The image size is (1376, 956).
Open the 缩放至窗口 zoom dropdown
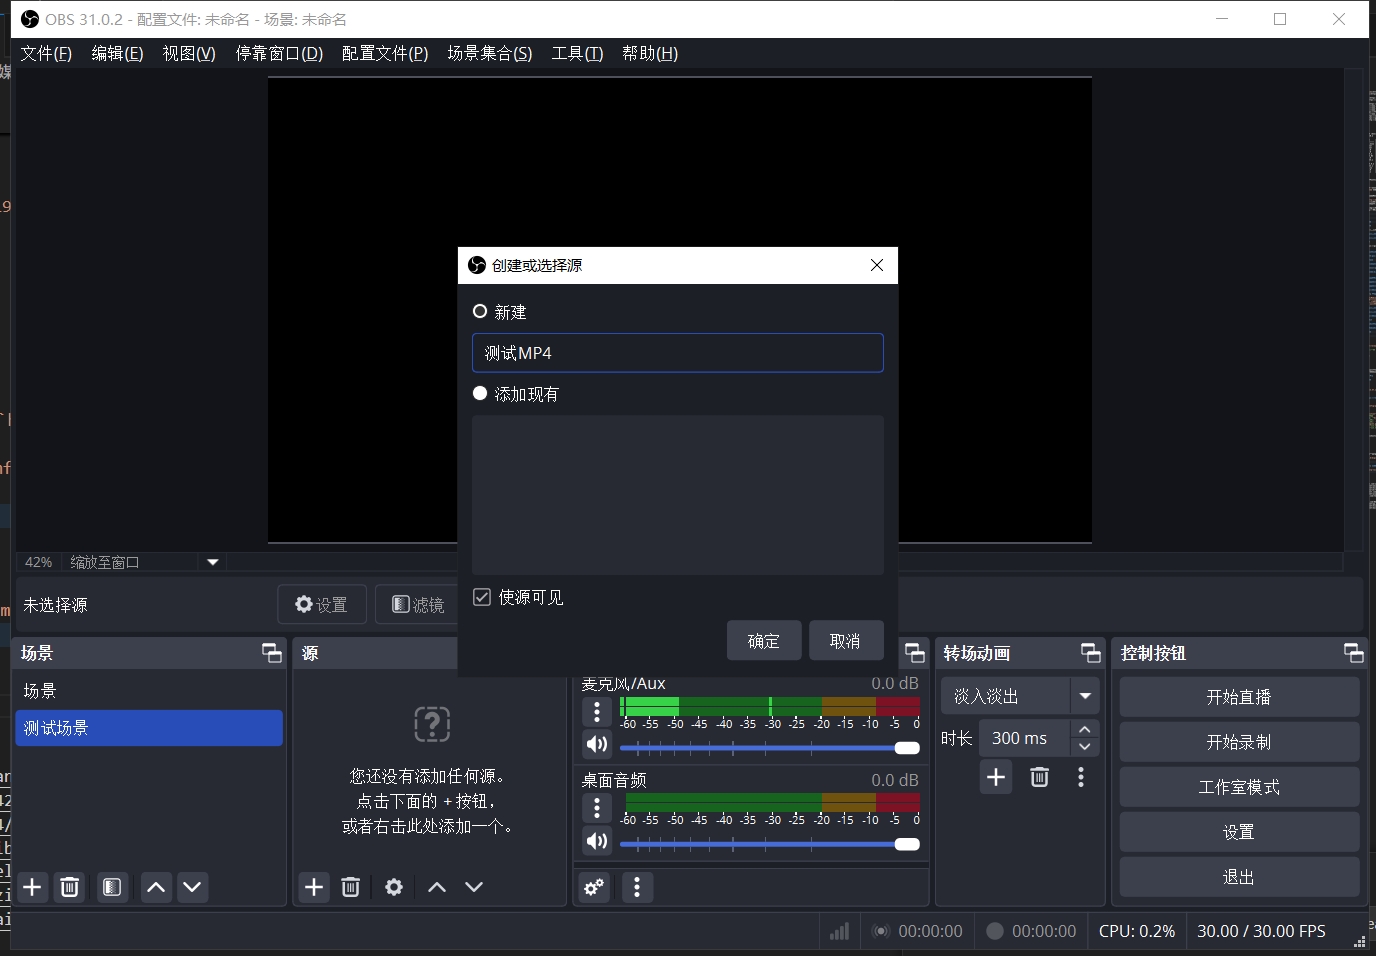(x=212, y=562)
